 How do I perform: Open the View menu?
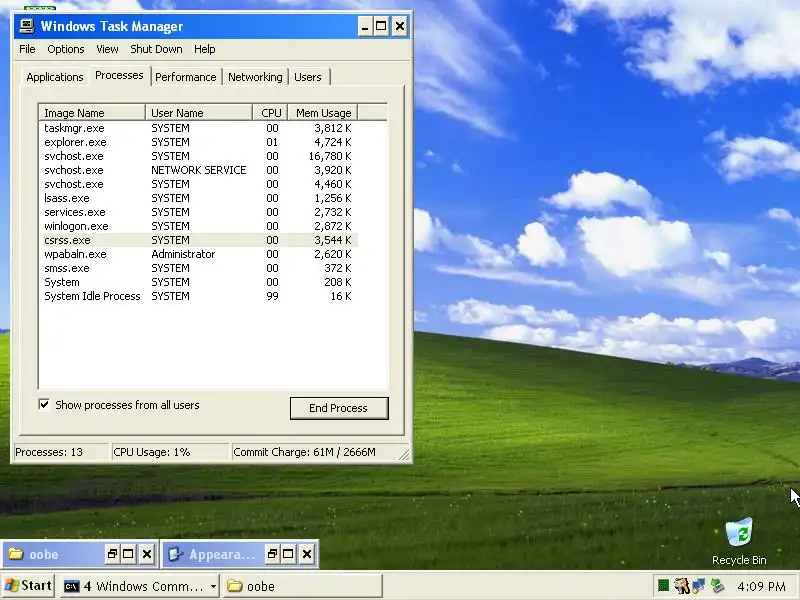click(107, 49)
